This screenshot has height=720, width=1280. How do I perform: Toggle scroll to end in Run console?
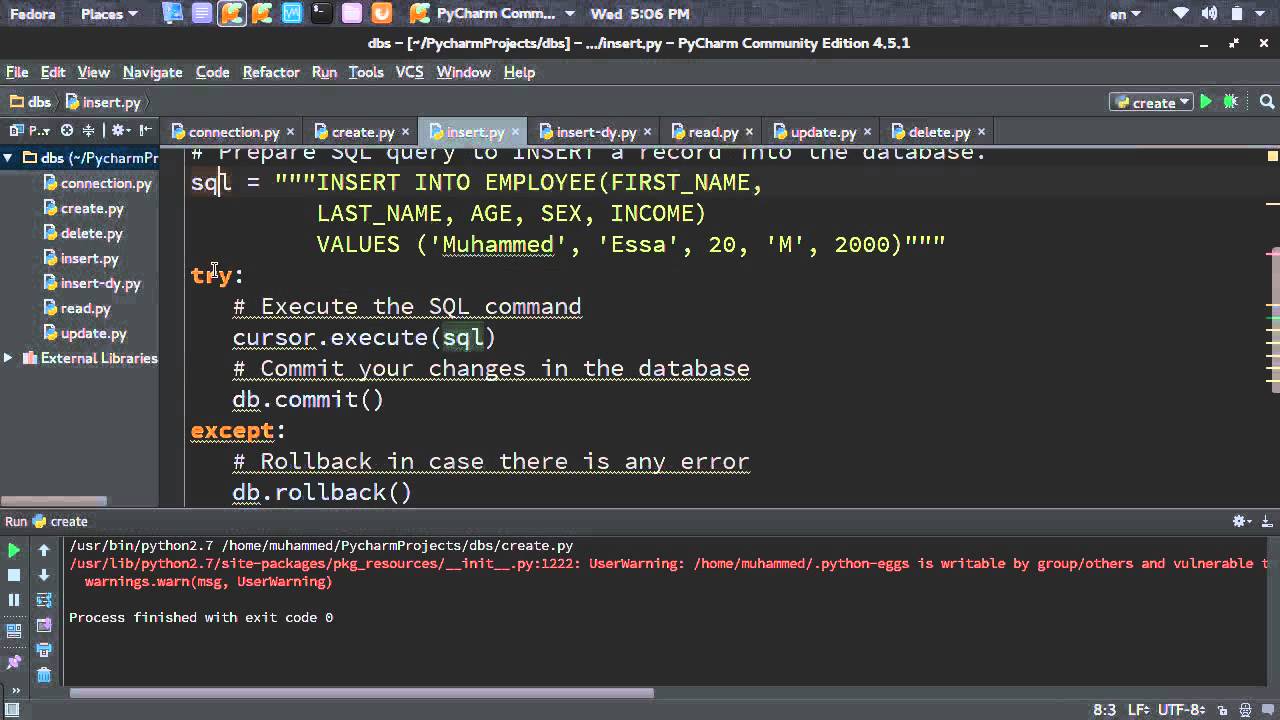[x=44, y=625]
